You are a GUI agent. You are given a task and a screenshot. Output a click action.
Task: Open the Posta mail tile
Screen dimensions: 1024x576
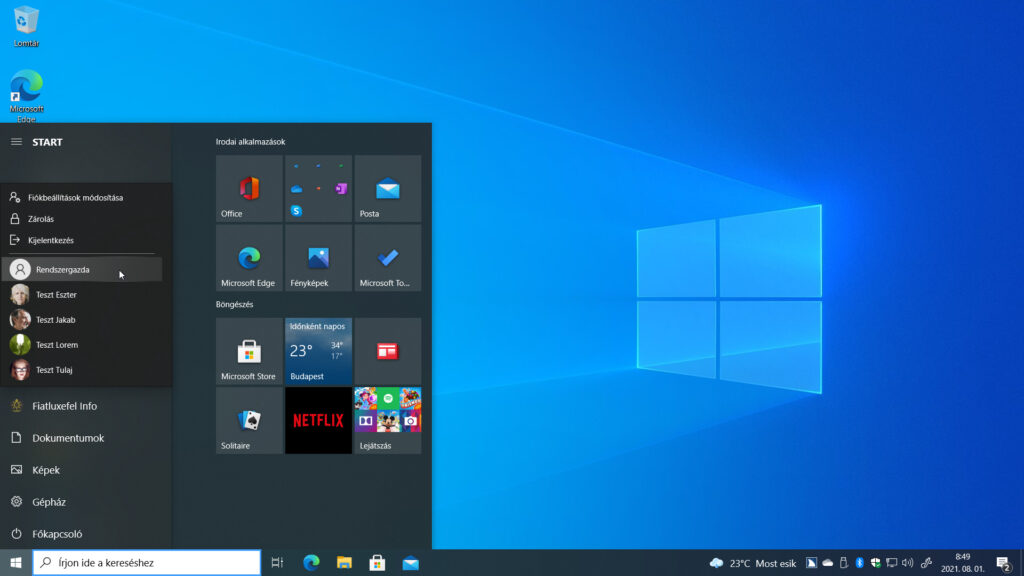pos(387,189)
